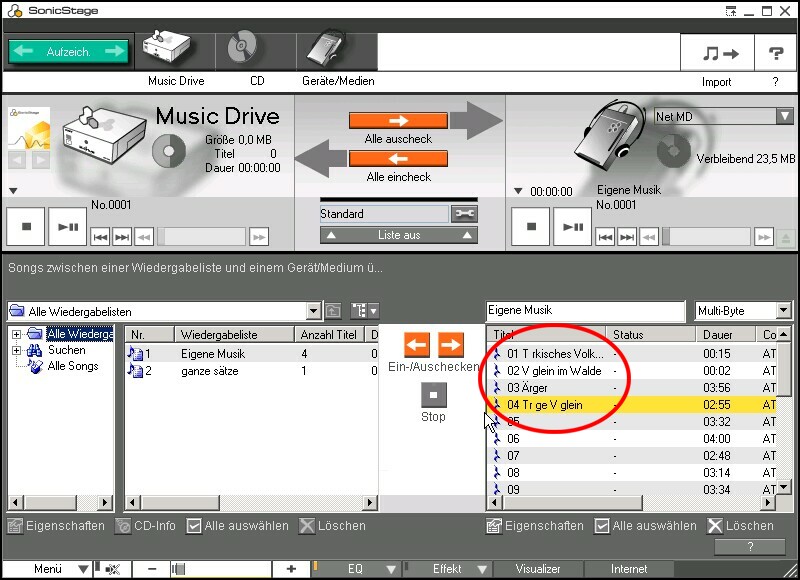This screenshot has width=800, height=580.
Task: Open right Eigenschaften properties
Action: (x=535, y=526)
